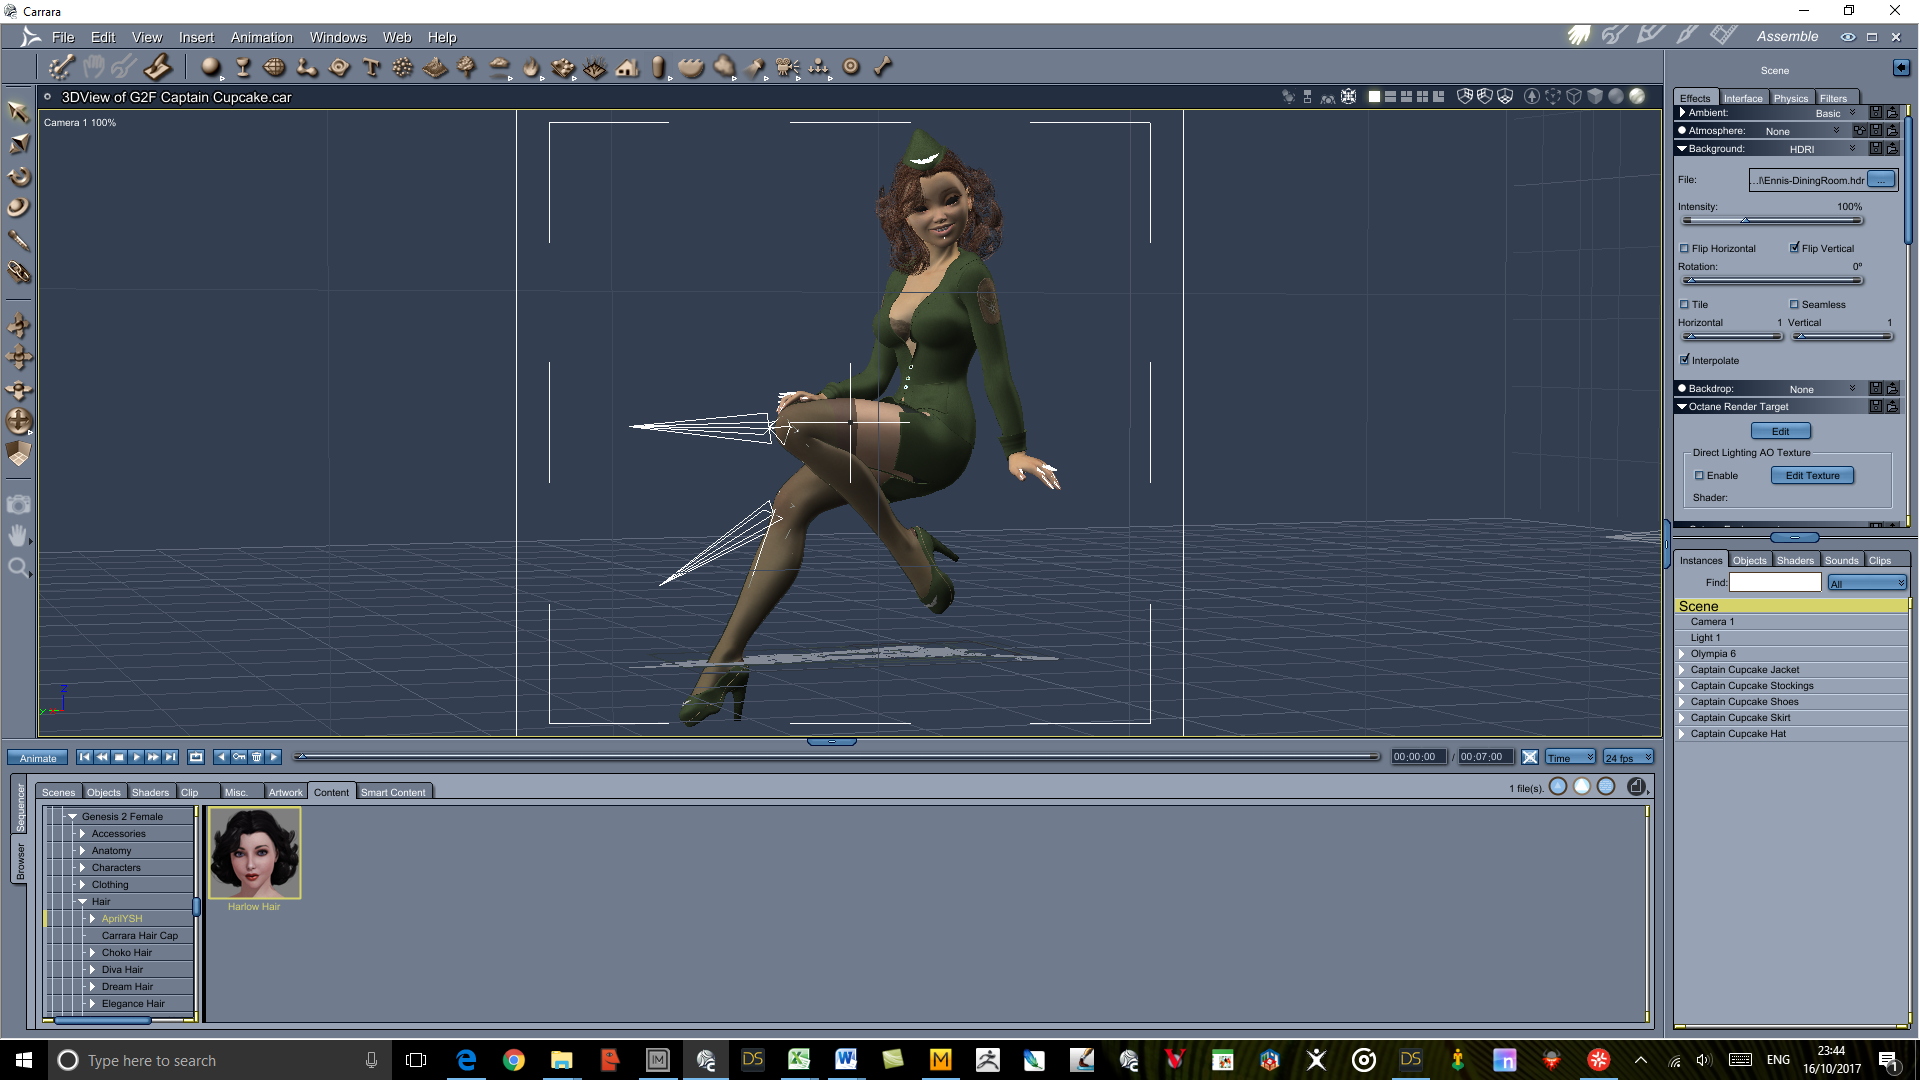Select the Harlow Hair thumbnail

[x=254, y=853]
